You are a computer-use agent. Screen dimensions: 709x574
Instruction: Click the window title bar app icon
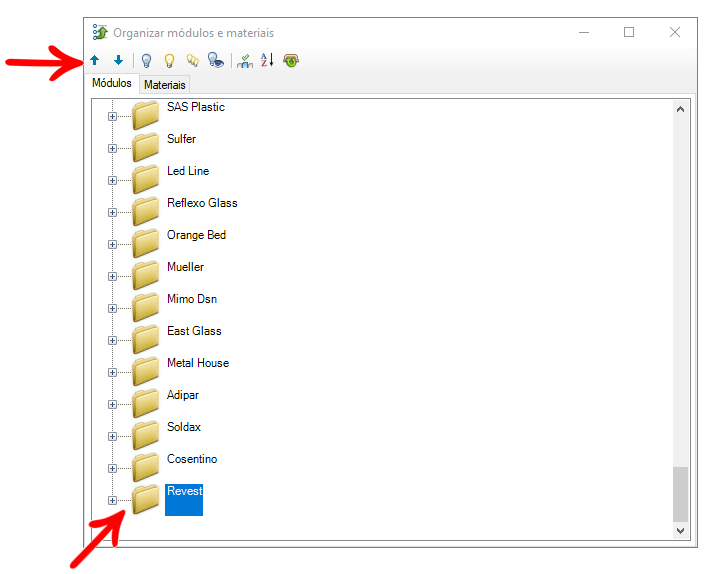coord(100,32)
